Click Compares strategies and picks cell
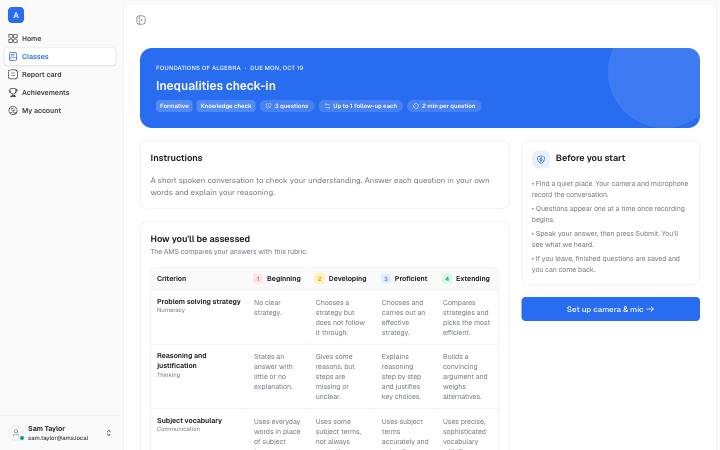This screenshot has width=720, height=450. click(x=466, y=317)
